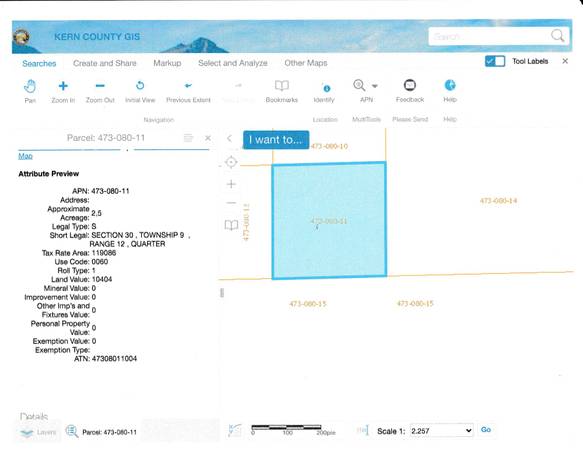Open the Scale value dropdown

(x=441, y=430)
